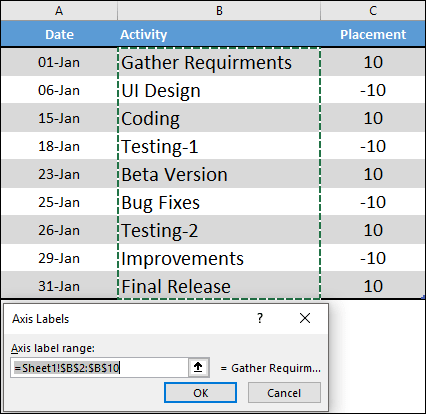Screen dimensions: 426x414
Task: Select the Bug Fixes cell
Action: click(219, 202)
